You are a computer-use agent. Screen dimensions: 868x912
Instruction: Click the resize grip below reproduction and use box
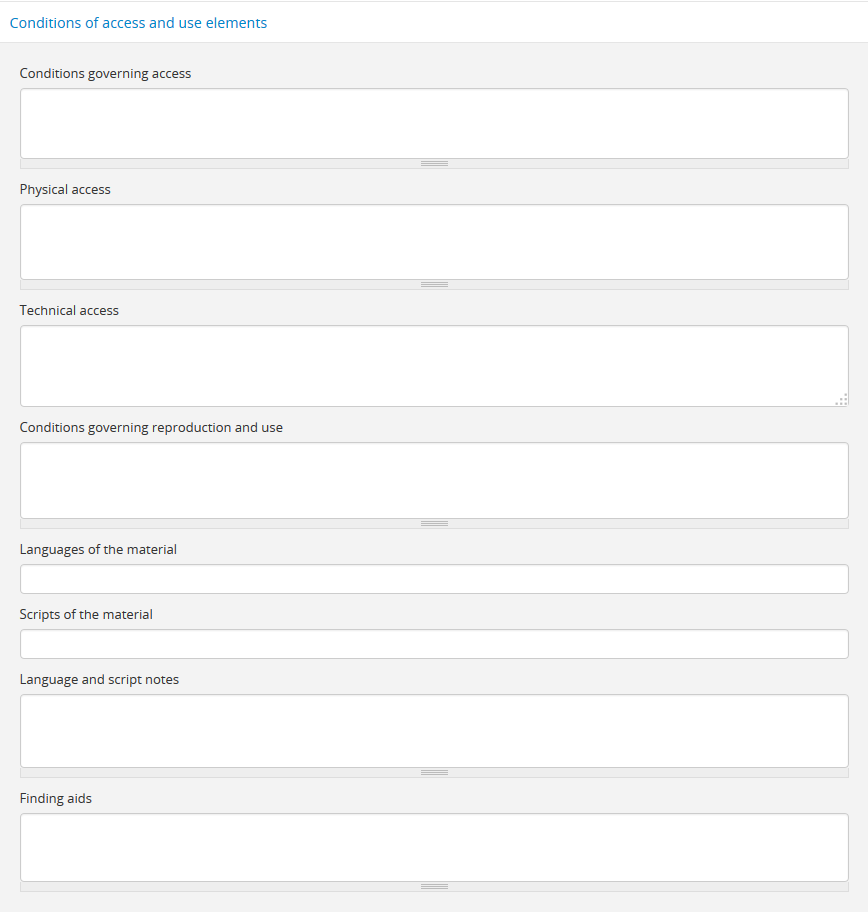[x=434, y=523]
